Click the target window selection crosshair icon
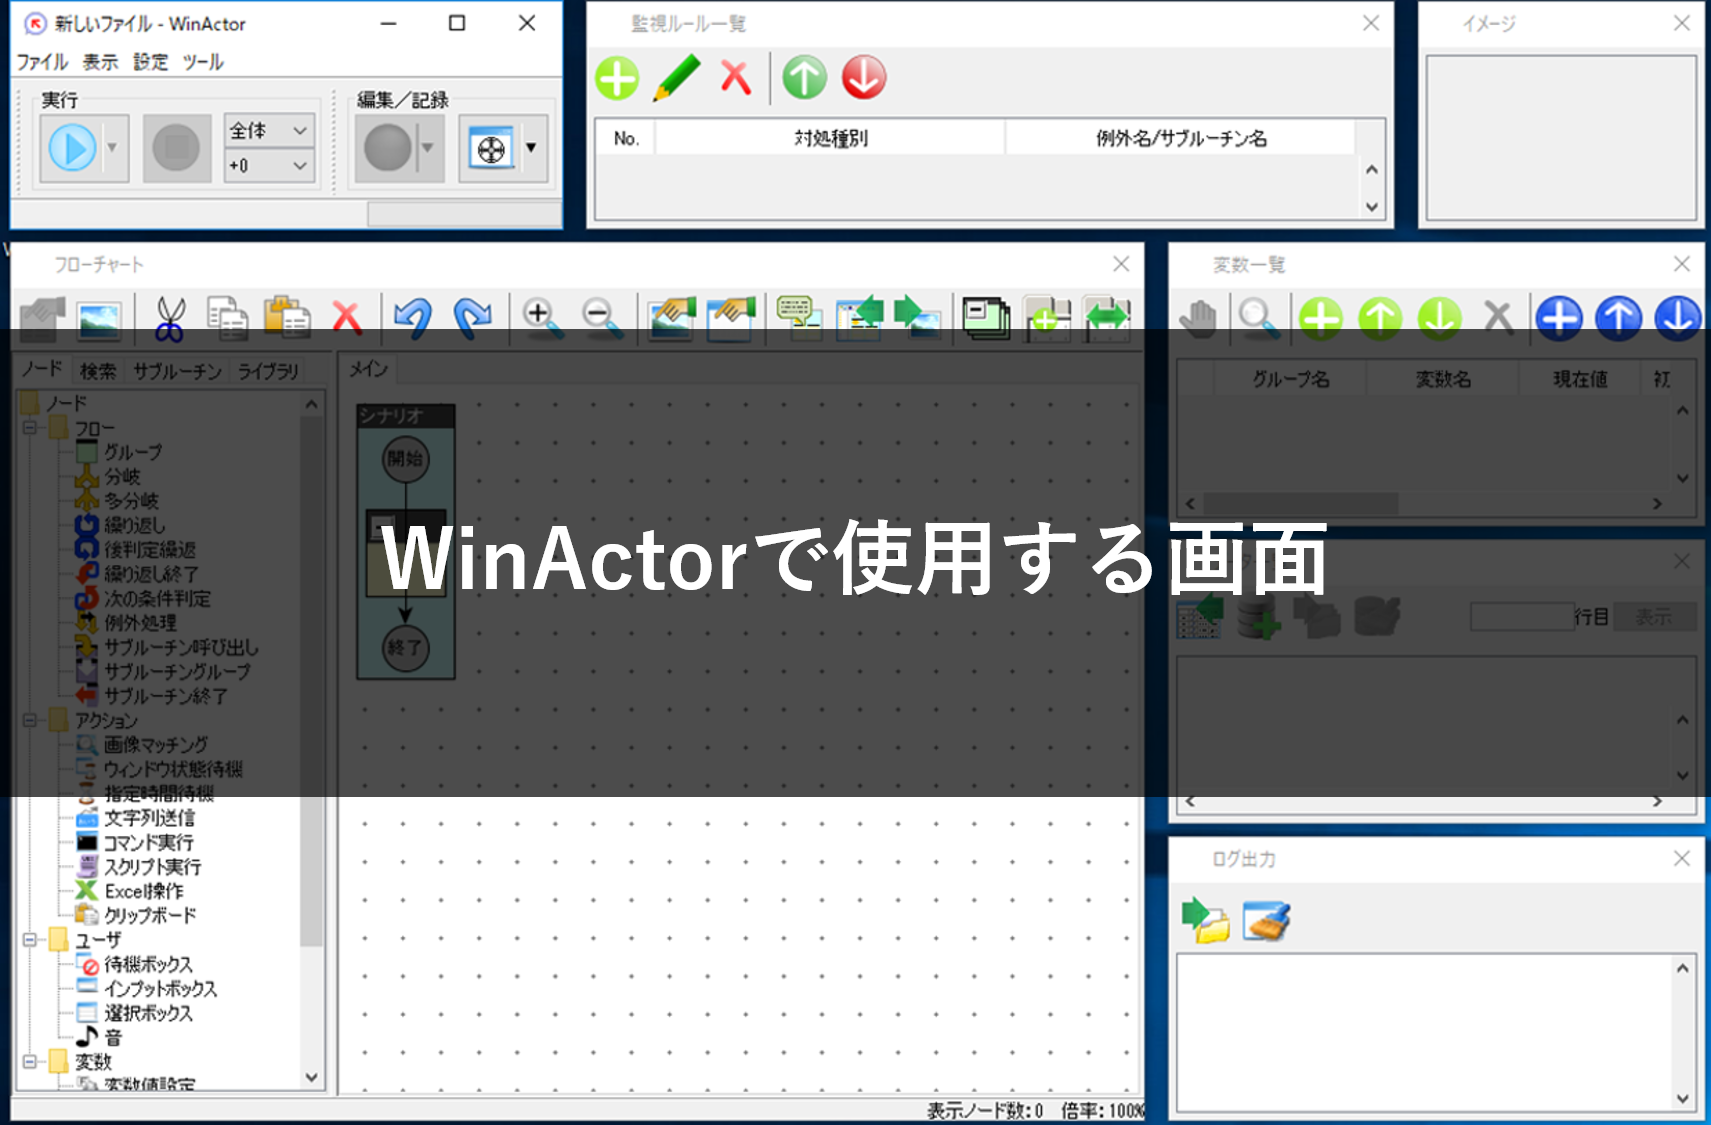 point(491,149)
